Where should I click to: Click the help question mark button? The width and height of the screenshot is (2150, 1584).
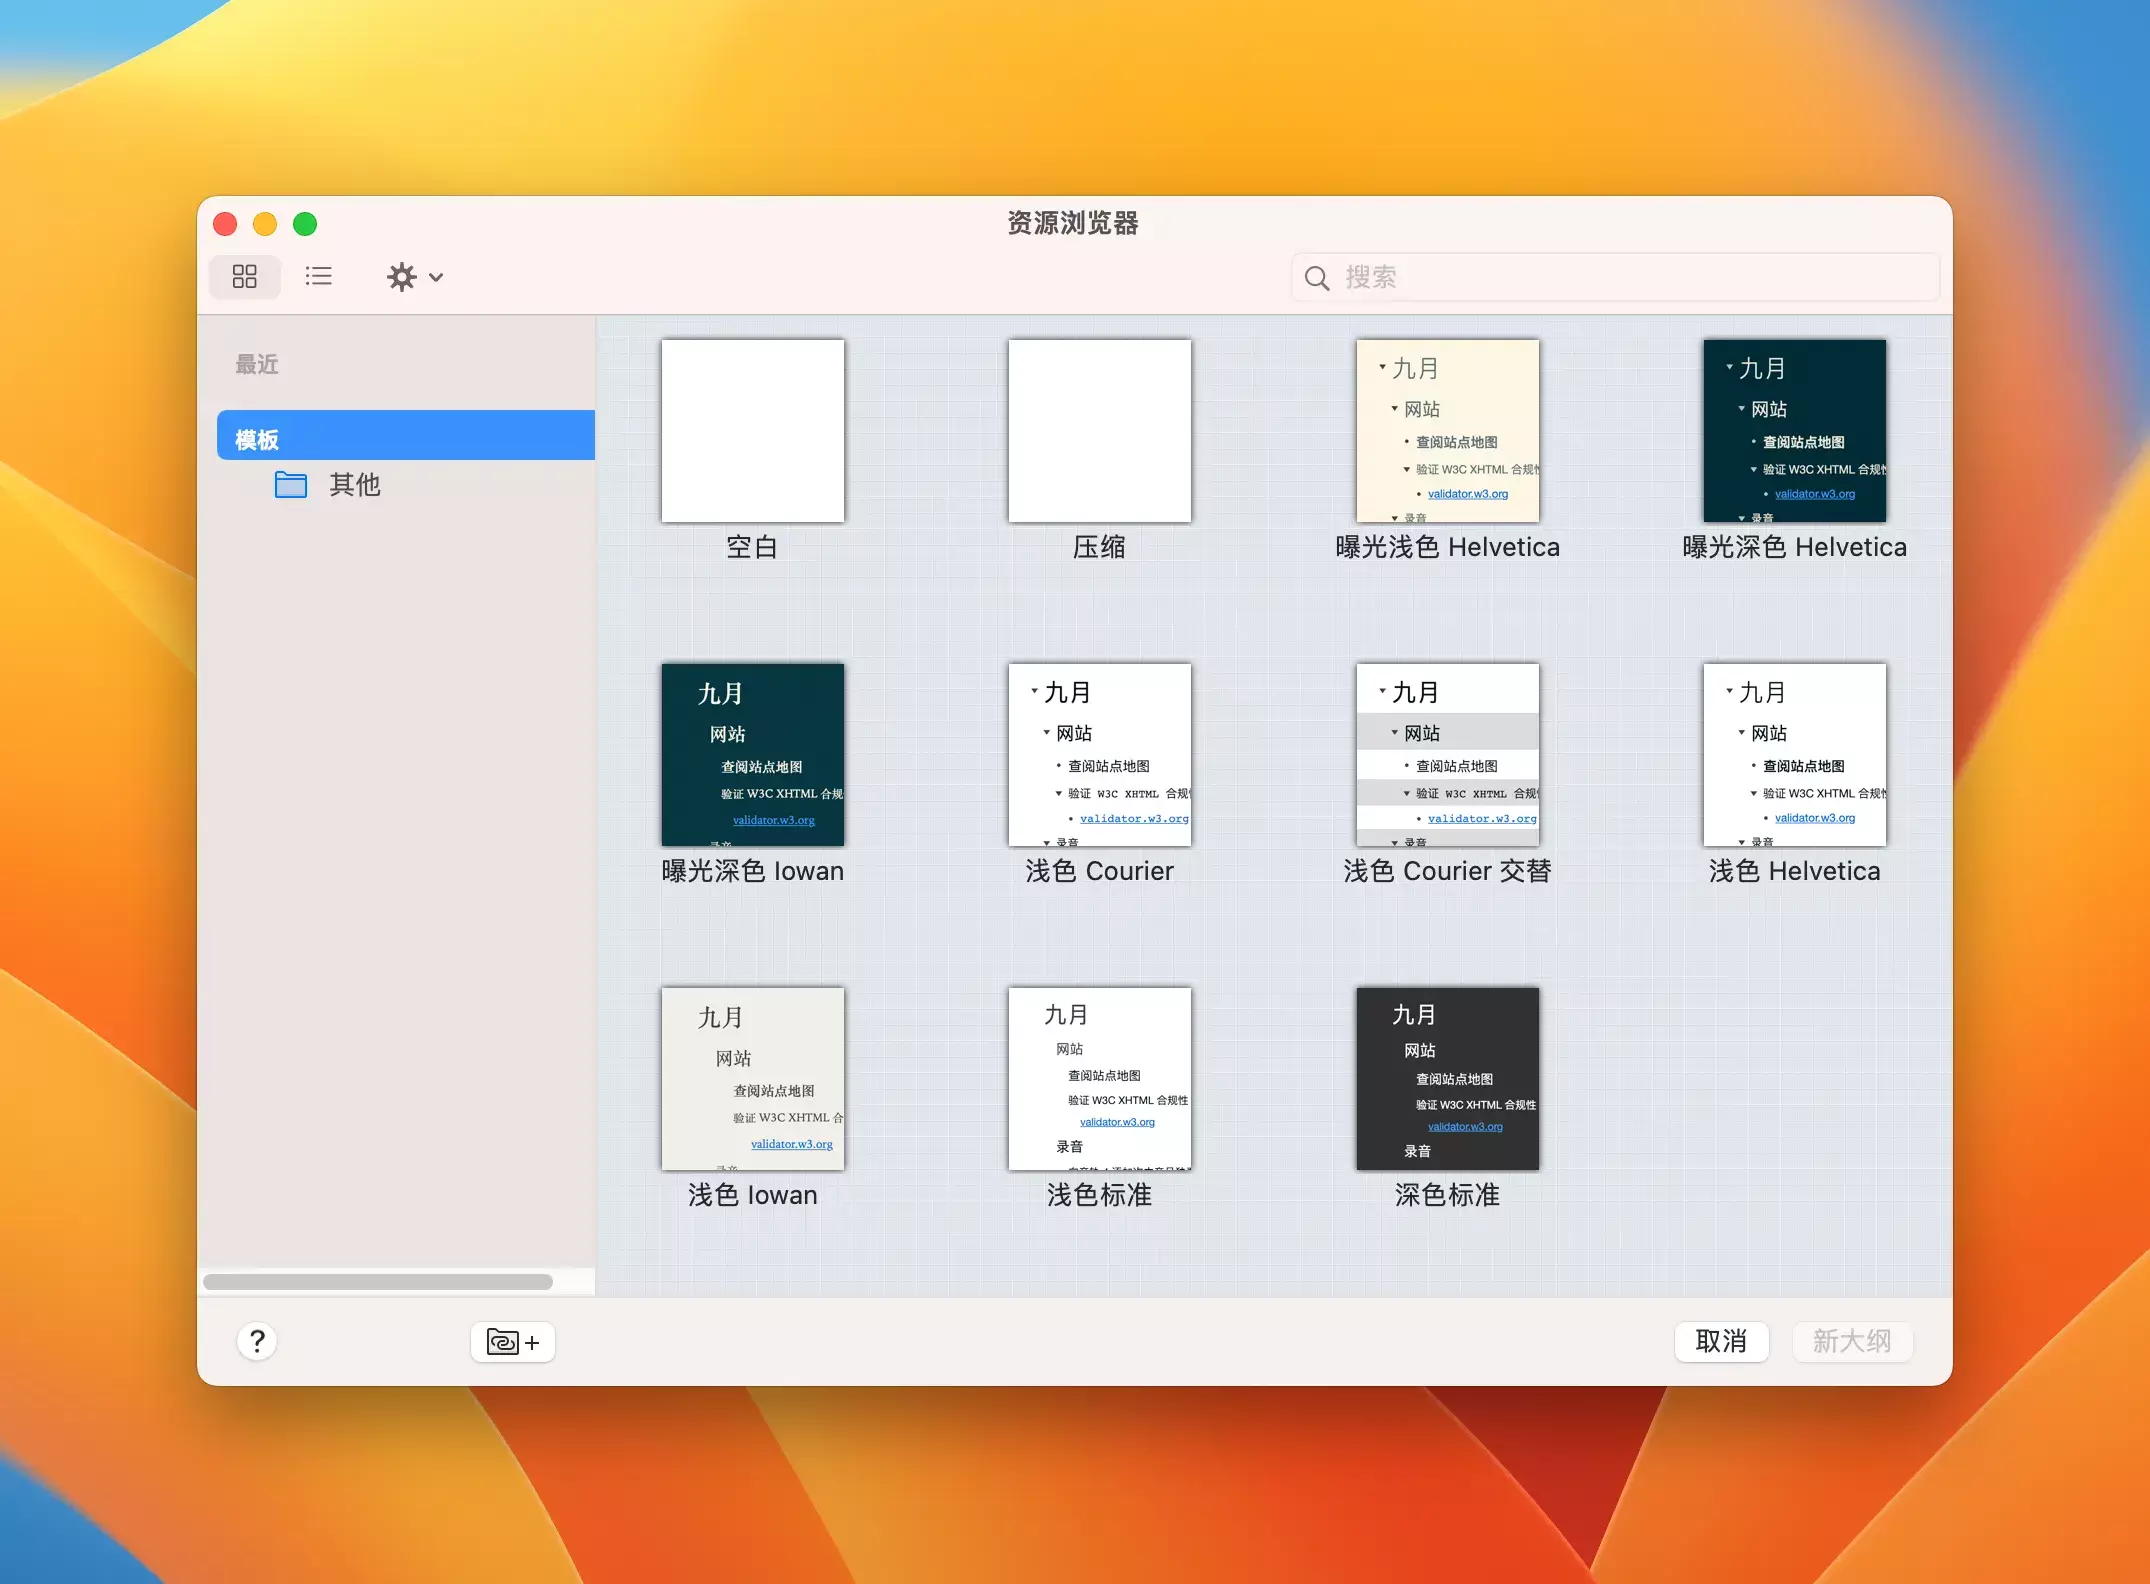point(257,1341)
